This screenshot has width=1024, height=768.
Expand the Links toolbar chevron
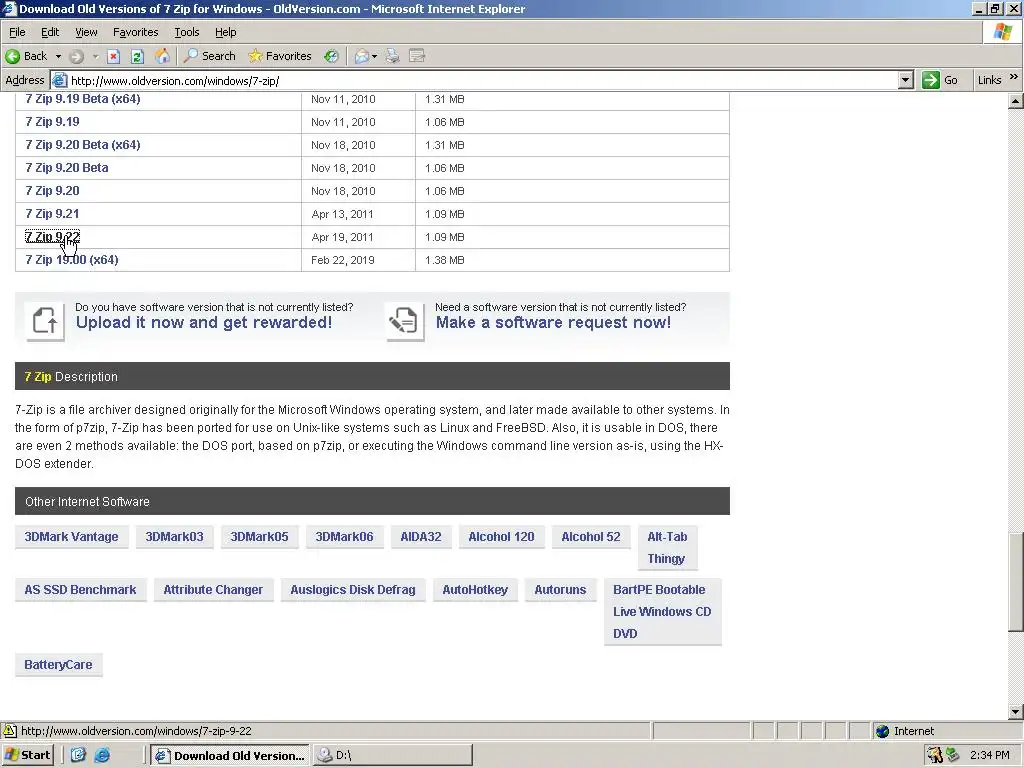point(1014,77)
